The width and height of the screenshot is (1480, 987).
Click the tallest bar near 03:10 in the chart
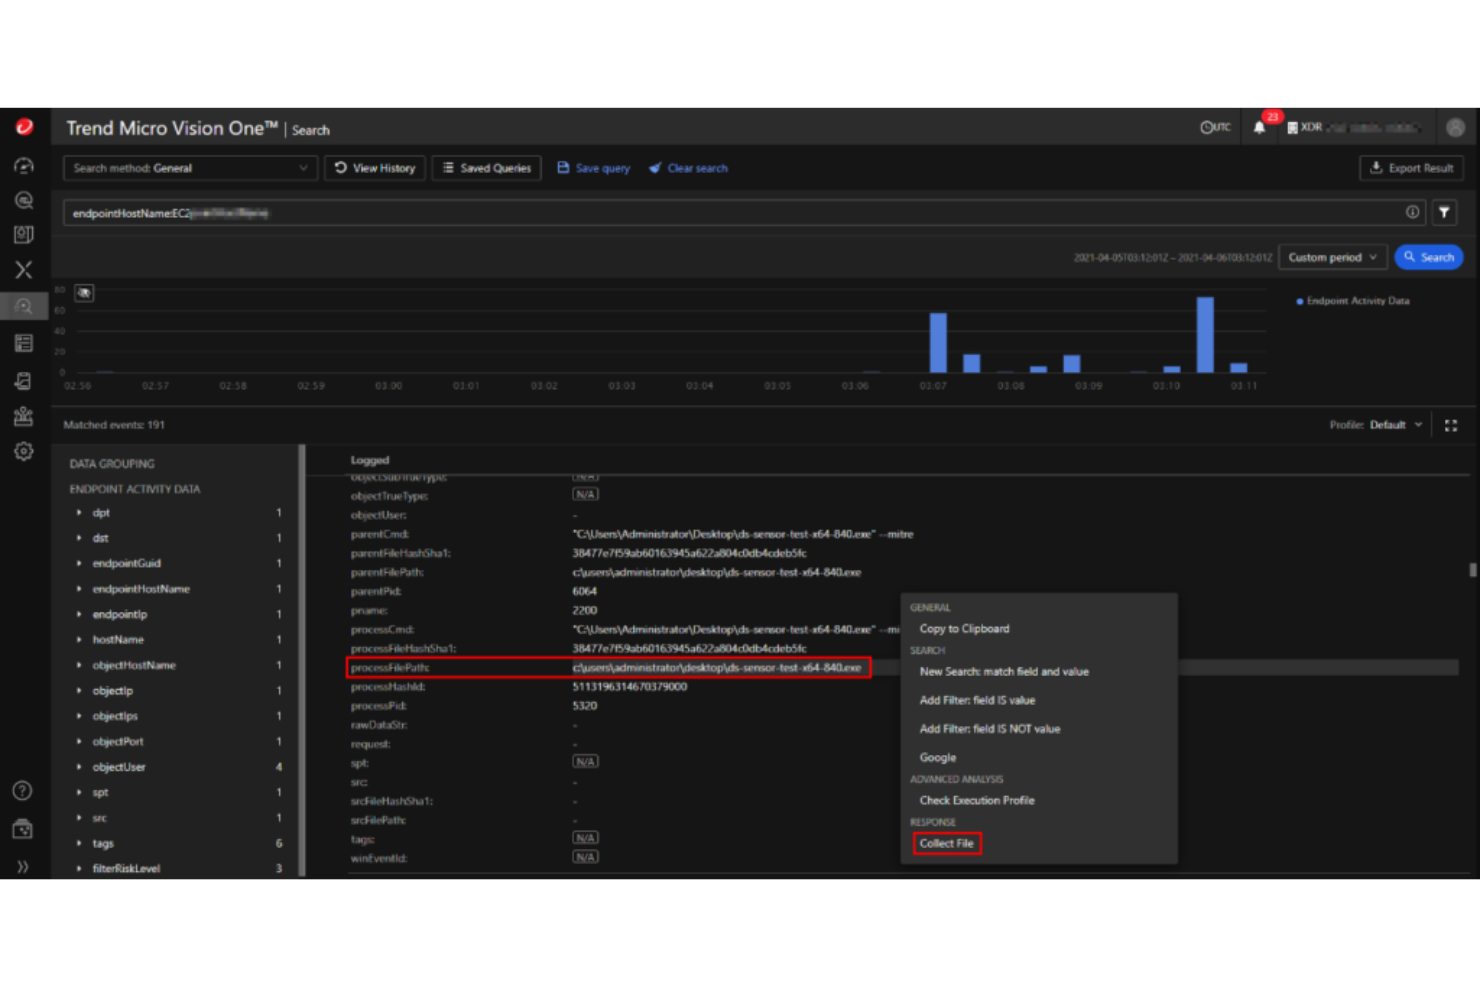(x=1204, y=335)
